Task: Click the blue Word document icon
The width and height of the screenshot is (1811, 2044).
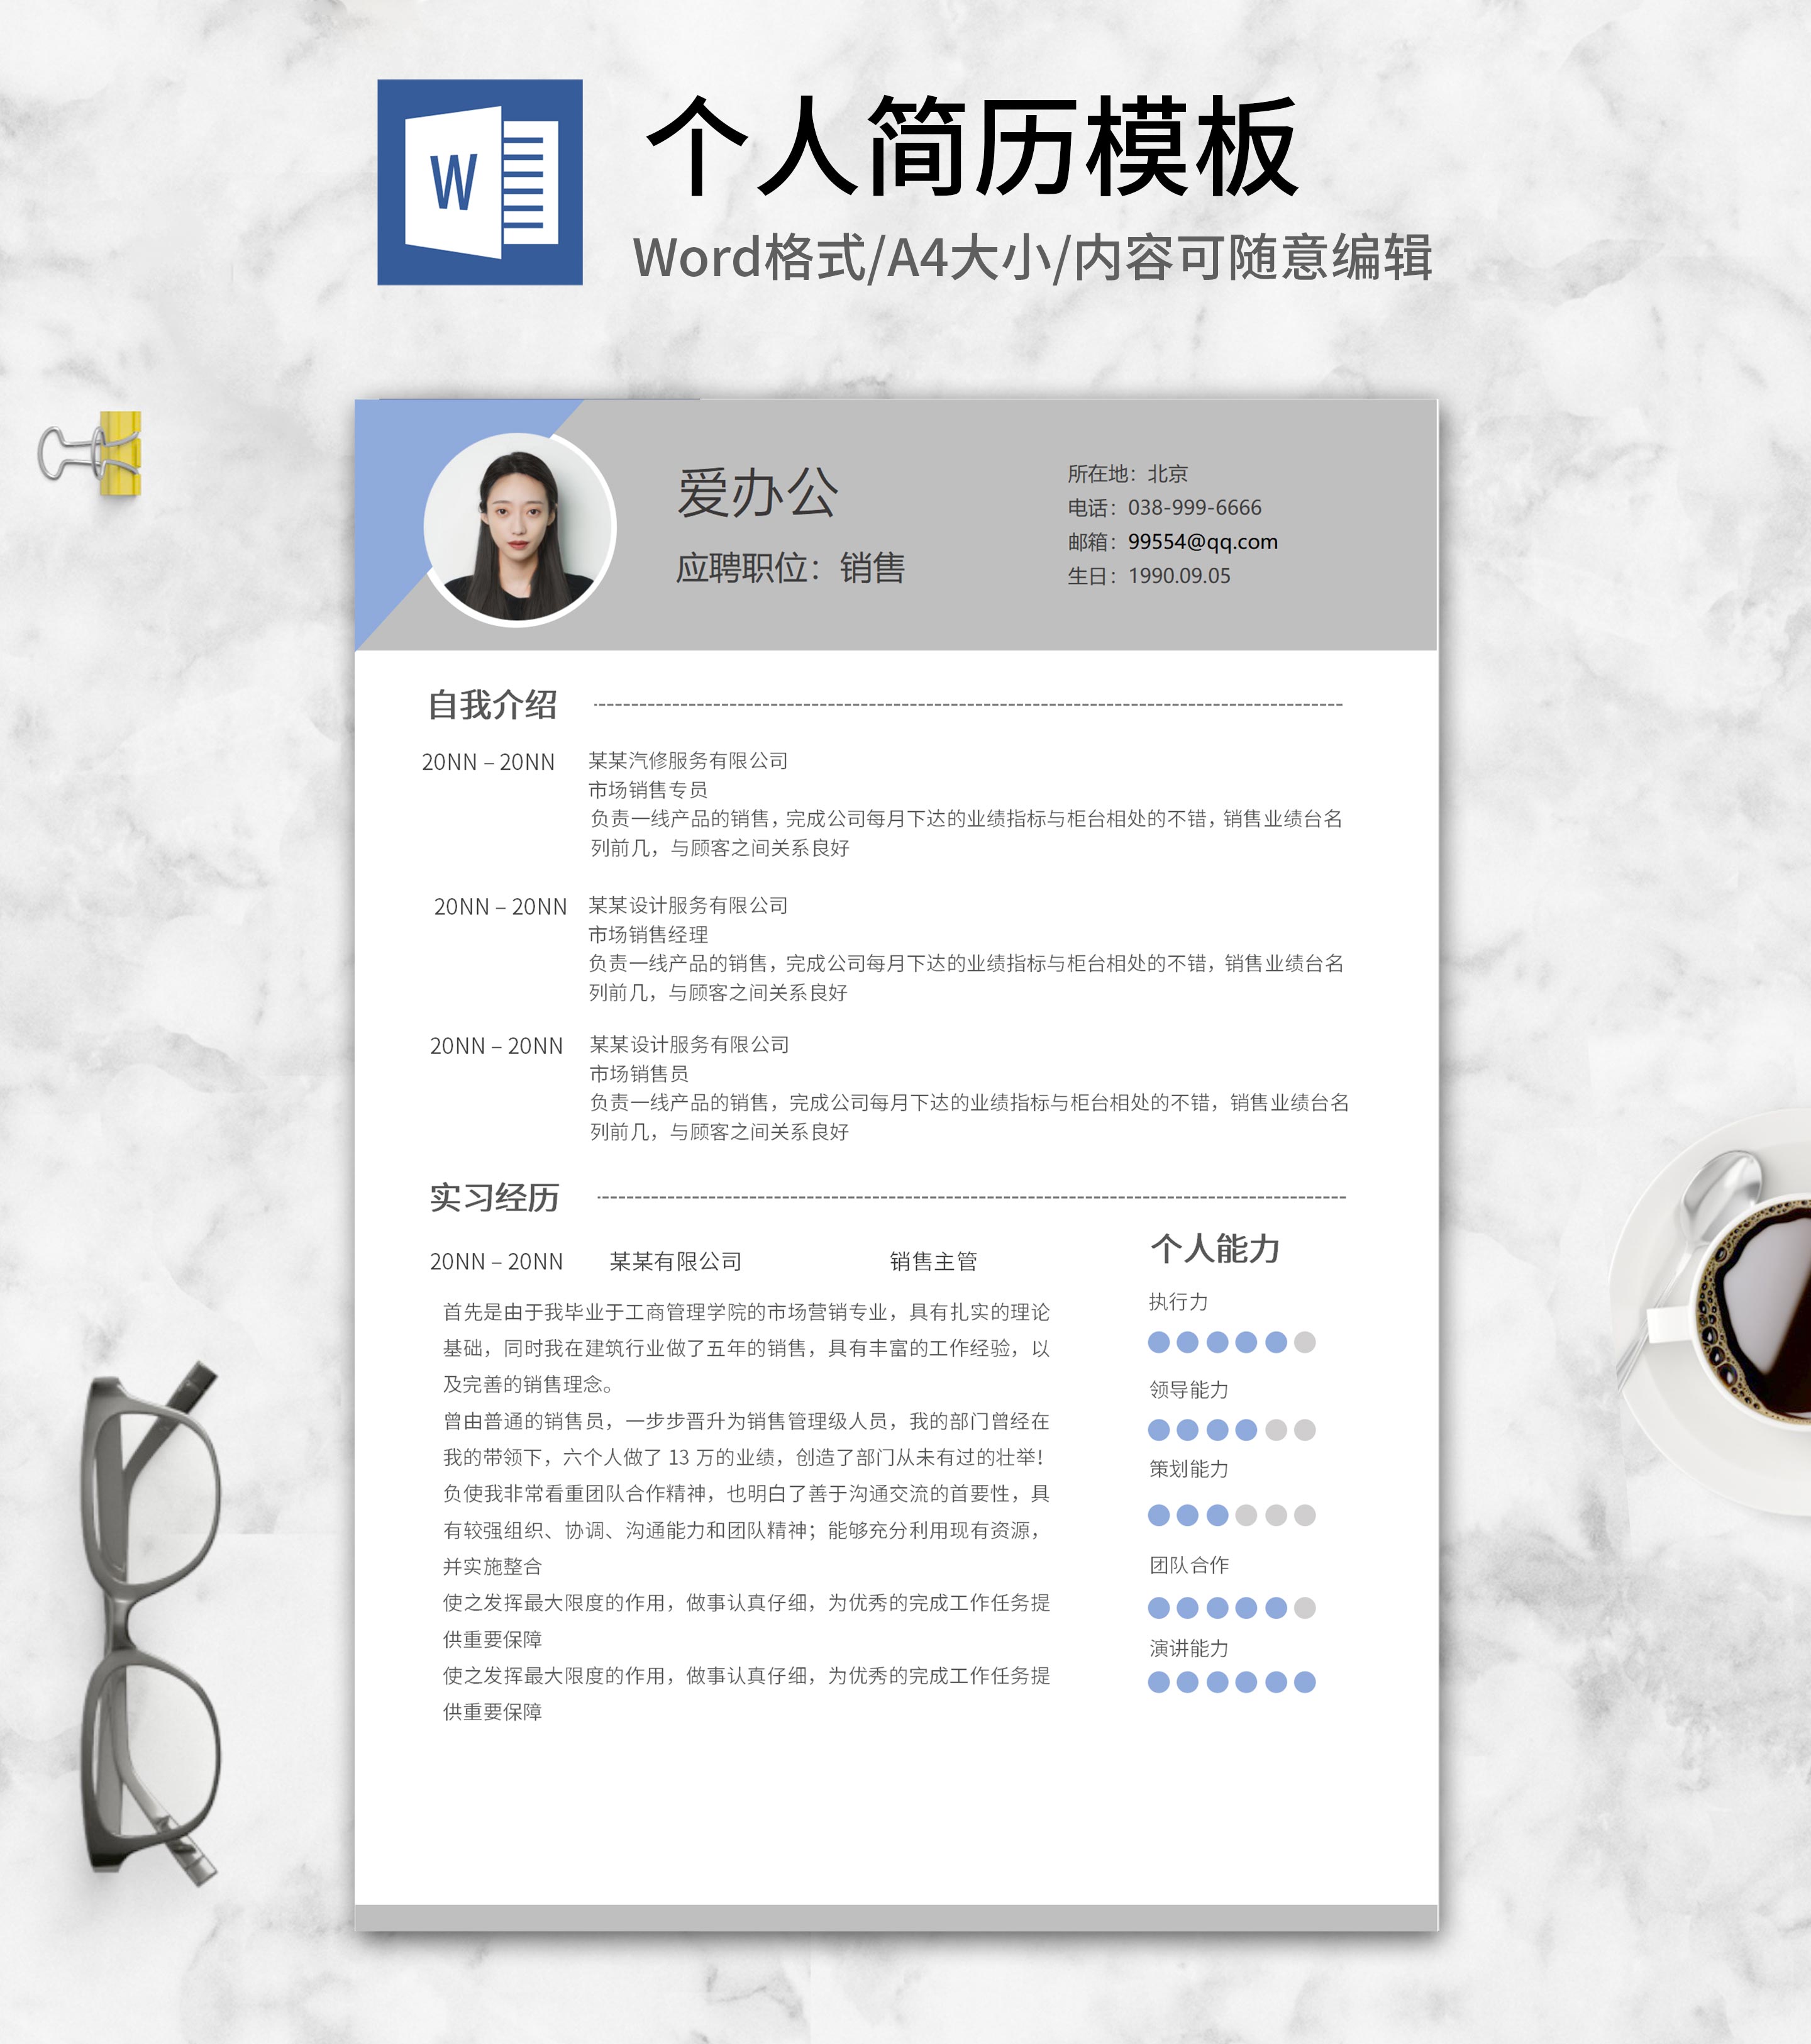Action: coord(480,182)
